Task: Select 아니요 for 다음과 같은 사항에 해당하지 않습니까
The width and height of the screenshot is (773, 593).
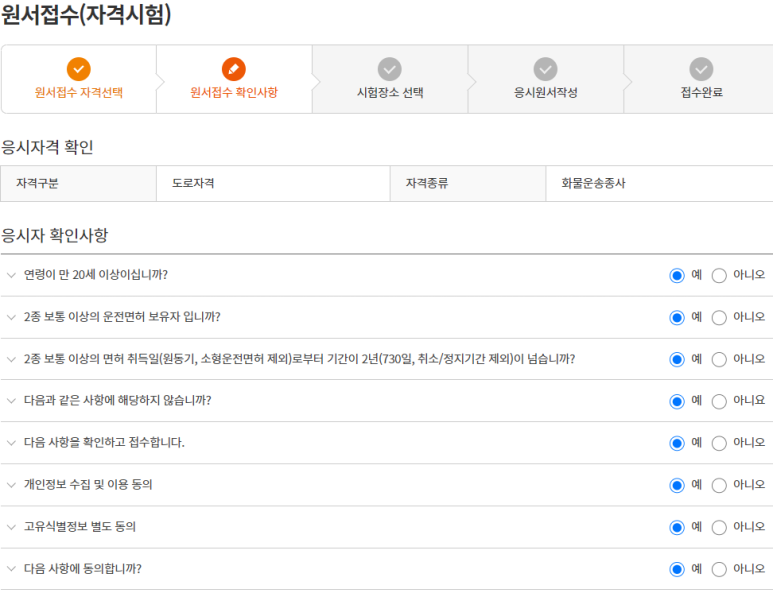Action: click(719, 401)
